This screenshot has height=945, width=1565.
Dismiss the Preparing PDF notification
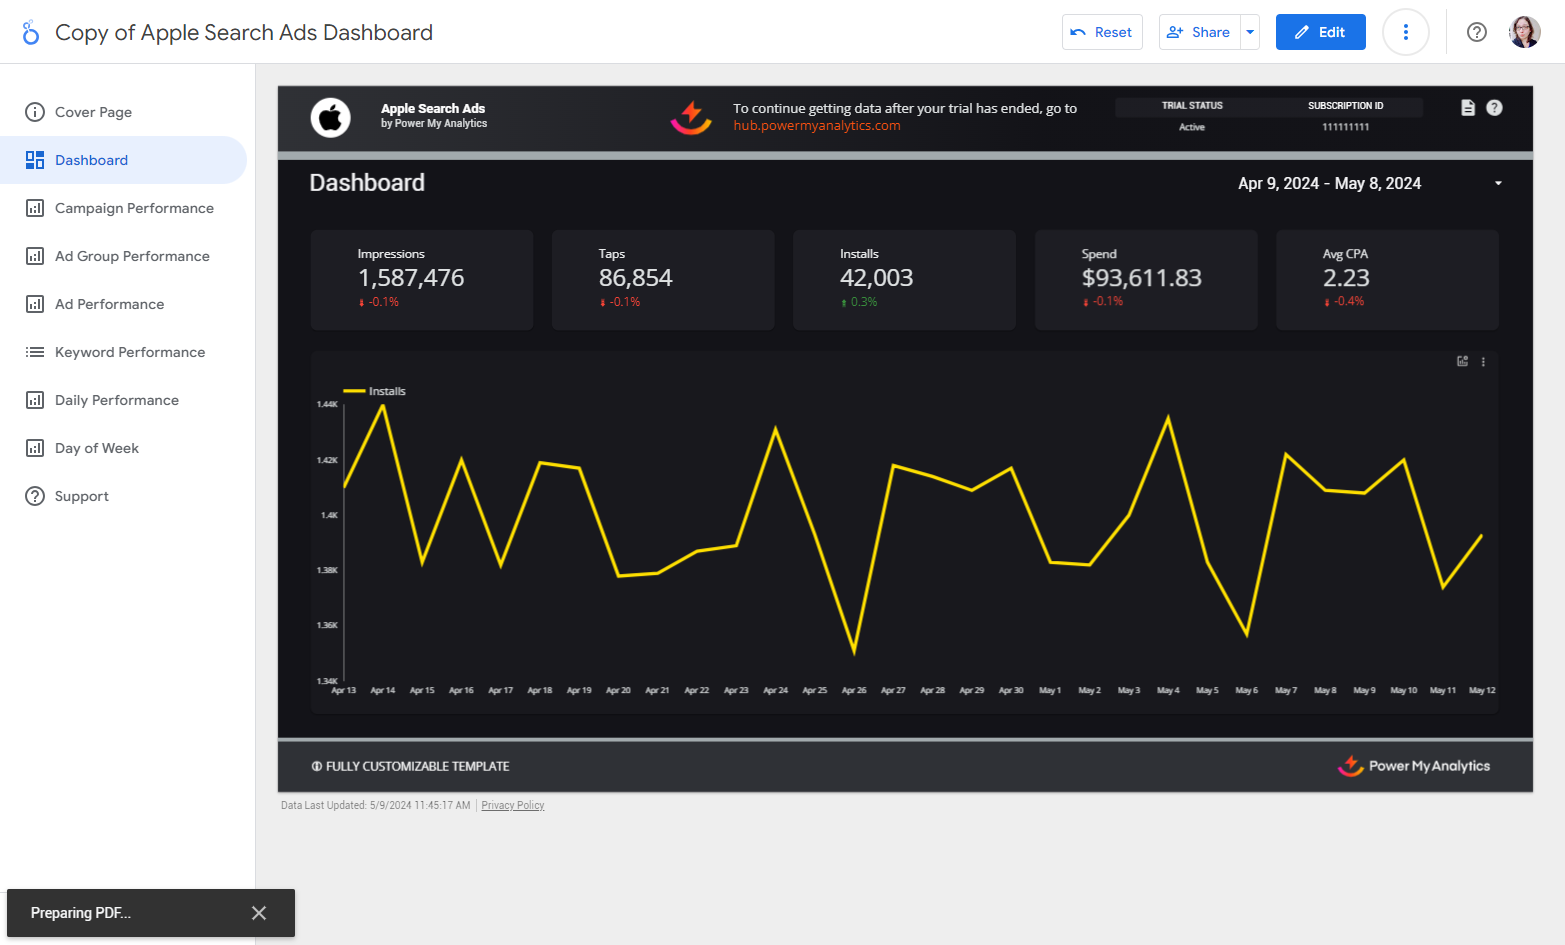(259, 913)
